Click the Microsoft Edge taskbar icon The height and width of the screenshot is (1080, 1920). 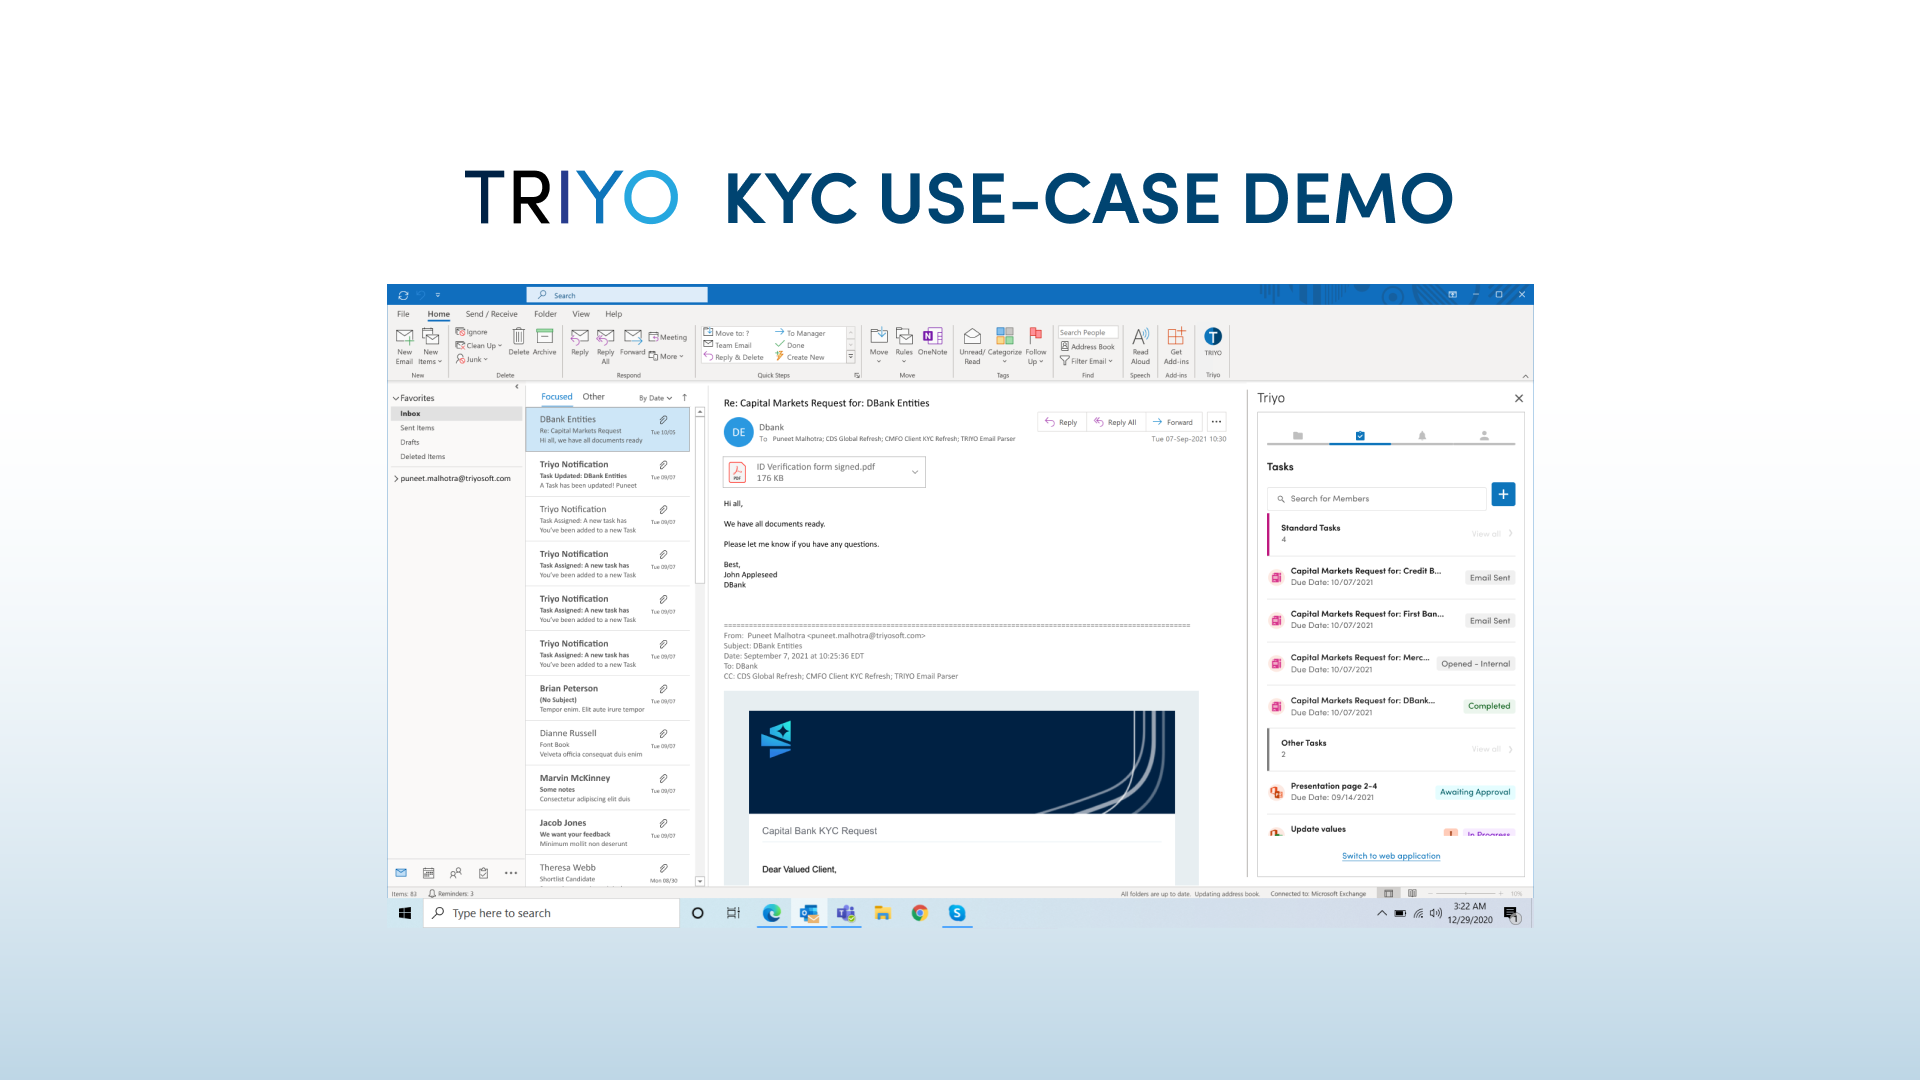tap(772, 913)
